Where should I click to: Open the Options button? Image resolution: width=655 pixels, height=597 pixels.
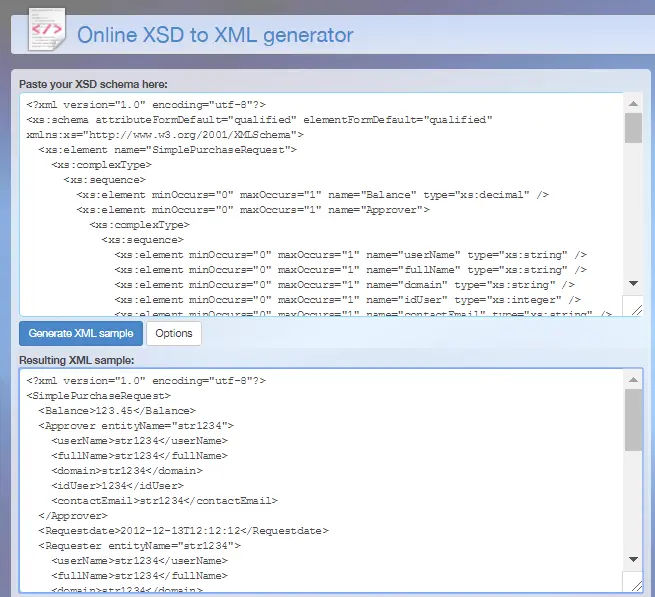[x=174, y=333]
